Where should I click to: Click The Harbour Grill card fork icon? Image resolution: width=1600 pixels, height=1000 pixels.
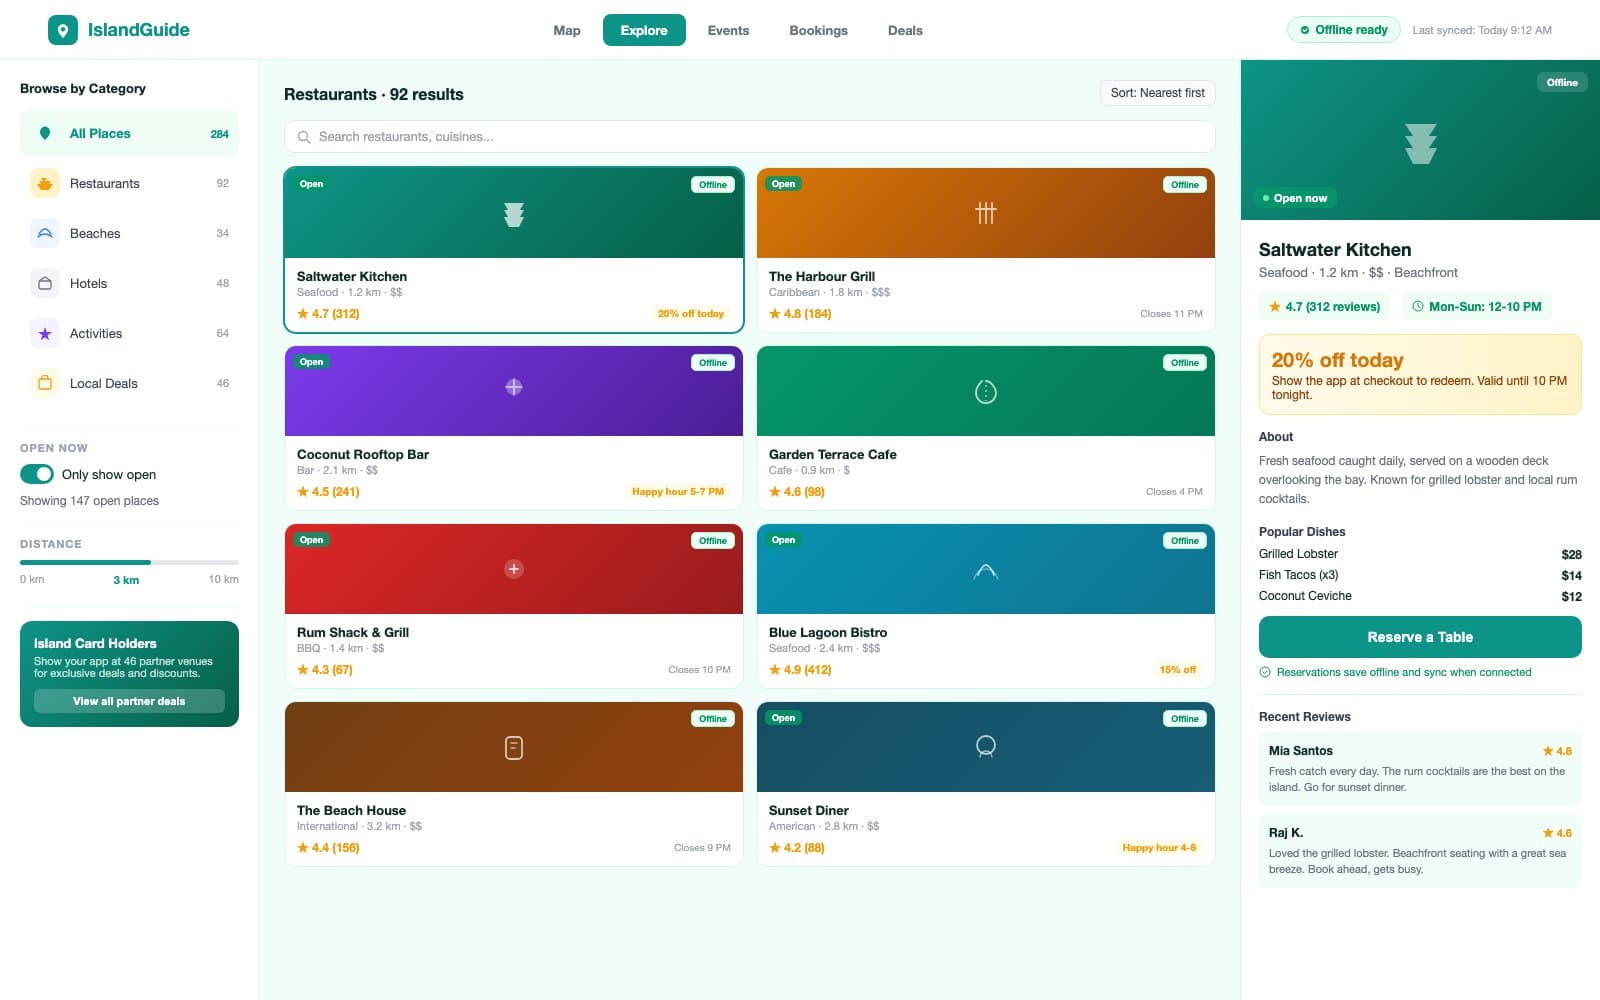986,213
